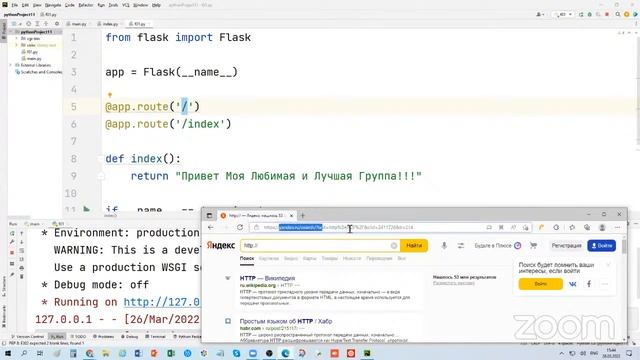Open the Navigate menu in PyCharm
The height and width of the screenshot is (360, 640).
[x=53, y=5]
